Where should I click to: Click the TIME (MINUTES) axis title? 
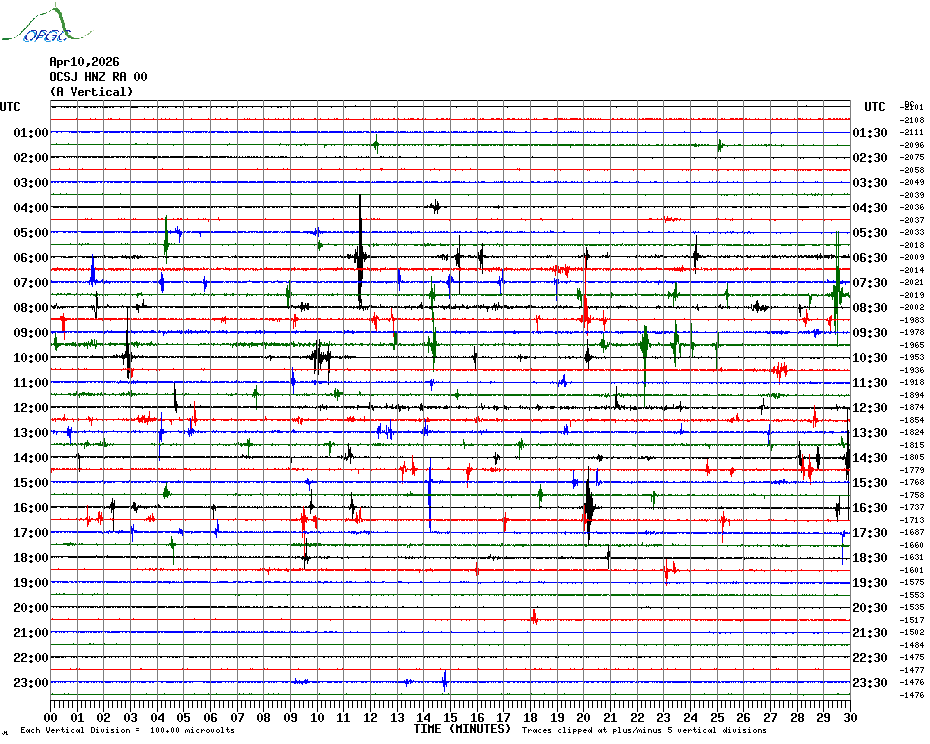[462, 729]
